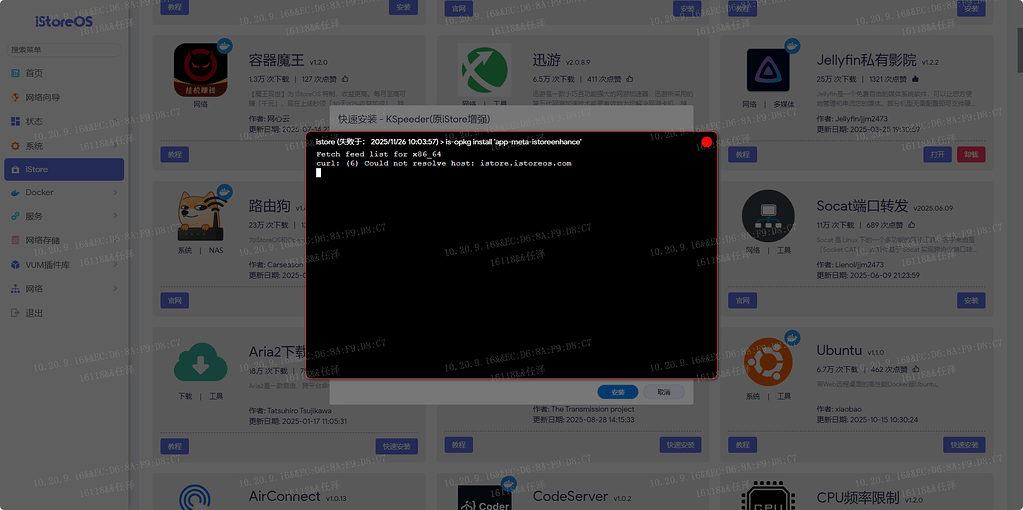Click the cube icon beside VUM插件库

pos(16,265)
